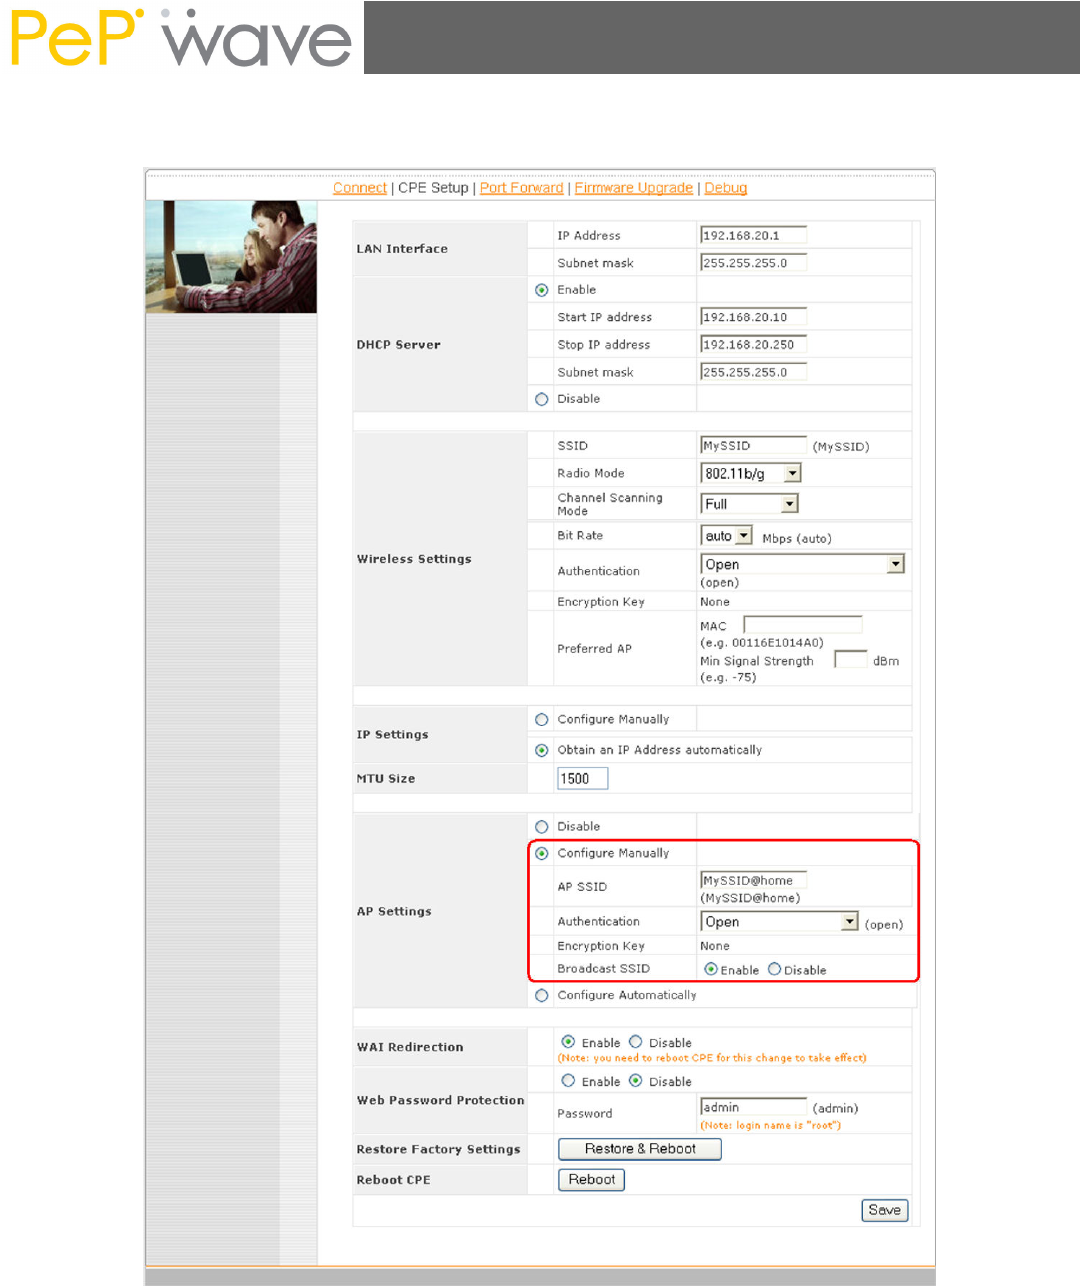Image resolution: width=1081 pixels, height=1286 pixels.
Task: Click the AP SSID input field
Action: (x=753, y=880)
